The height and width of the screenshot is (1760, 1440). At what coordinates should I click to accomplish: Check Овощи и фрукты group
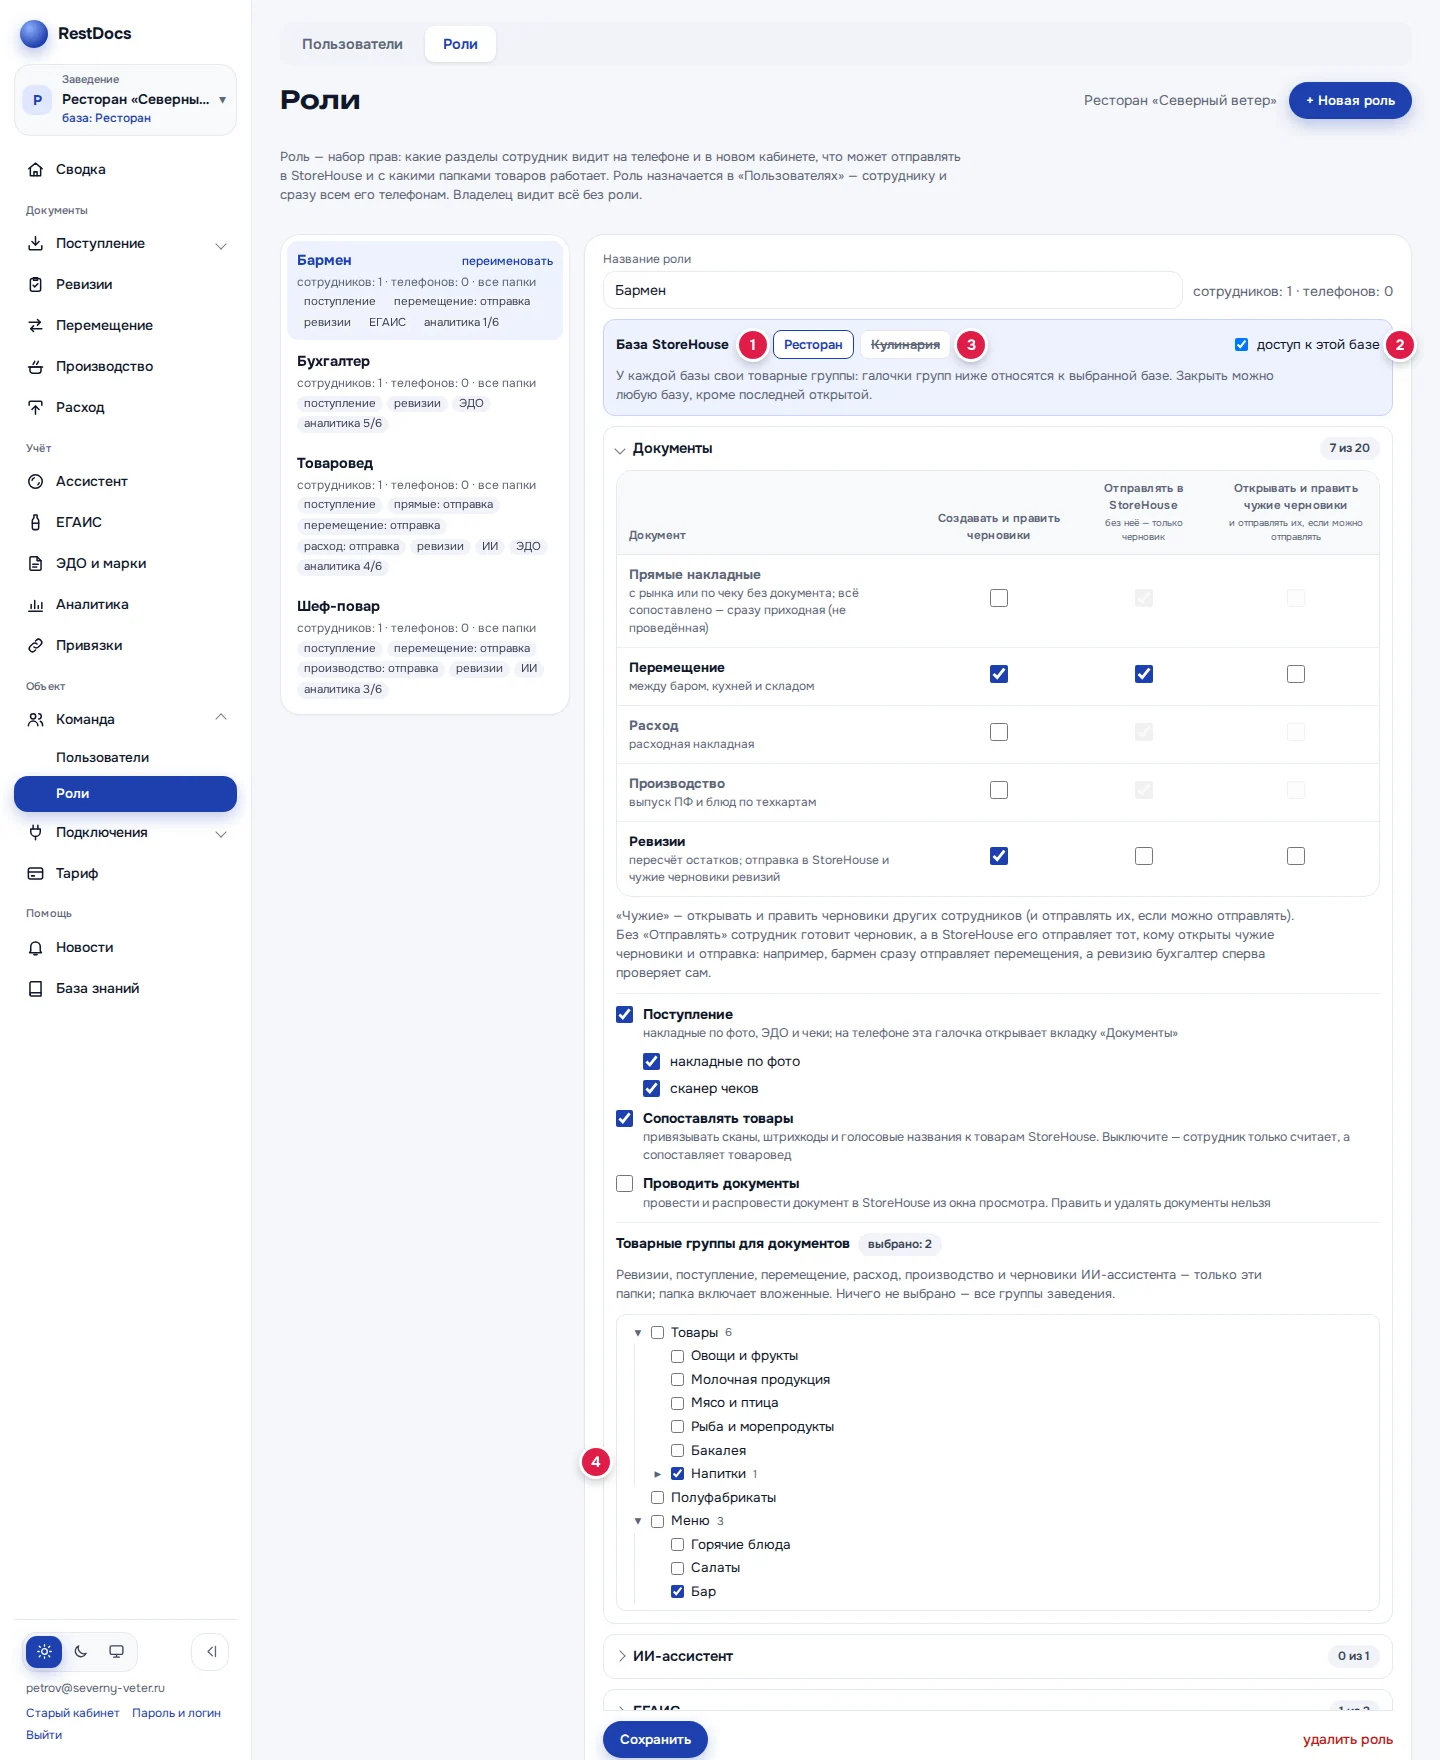point(677,1357)
